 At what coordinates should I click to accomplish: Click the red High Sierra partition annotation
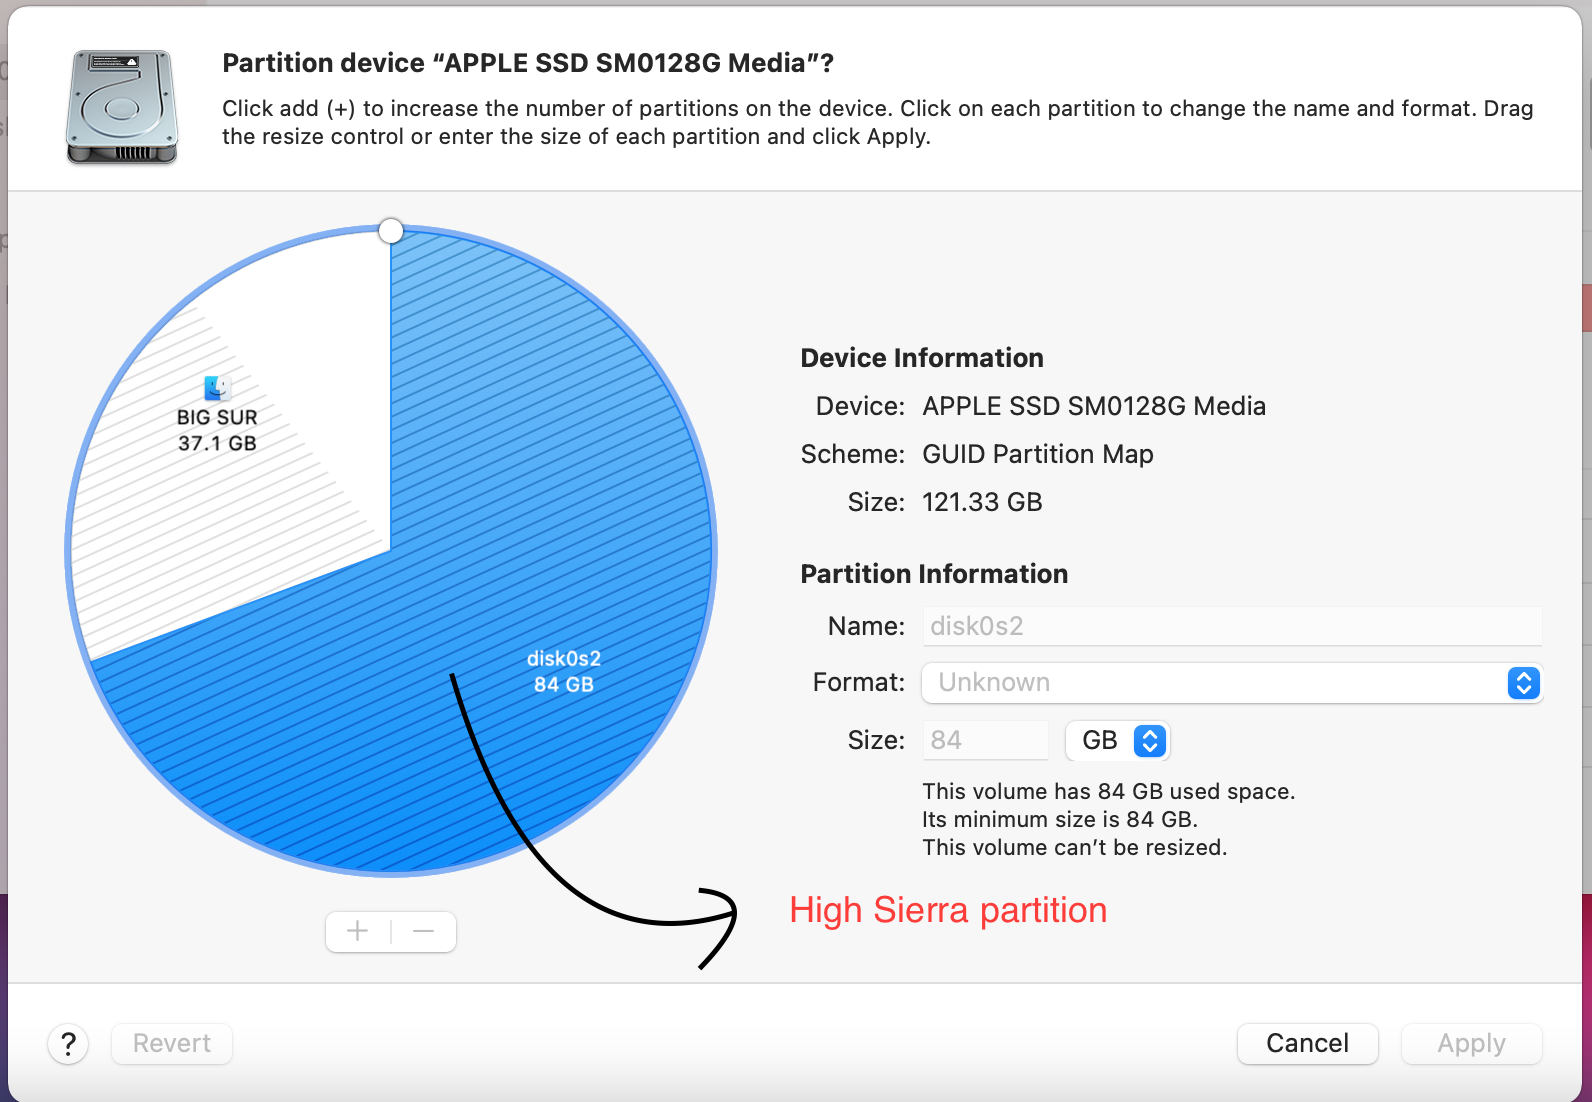pyautogui.click(x=948, y=910)
